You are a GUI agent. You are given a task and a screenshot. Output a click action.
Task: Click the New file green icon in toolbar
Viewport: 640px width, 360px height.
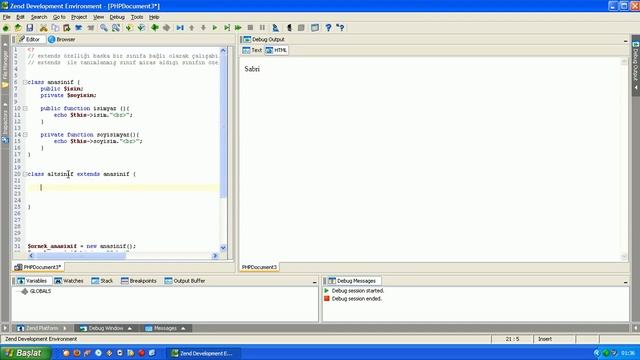6,28
